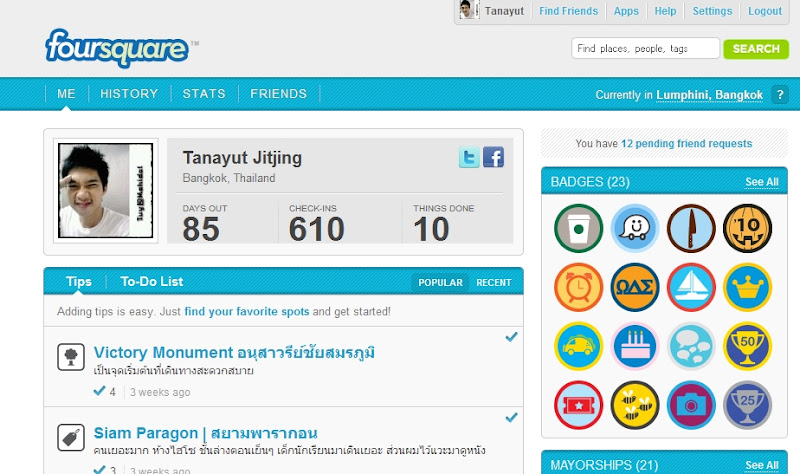
Task: Open the HISTORY tab
Action: coord(129,94)
